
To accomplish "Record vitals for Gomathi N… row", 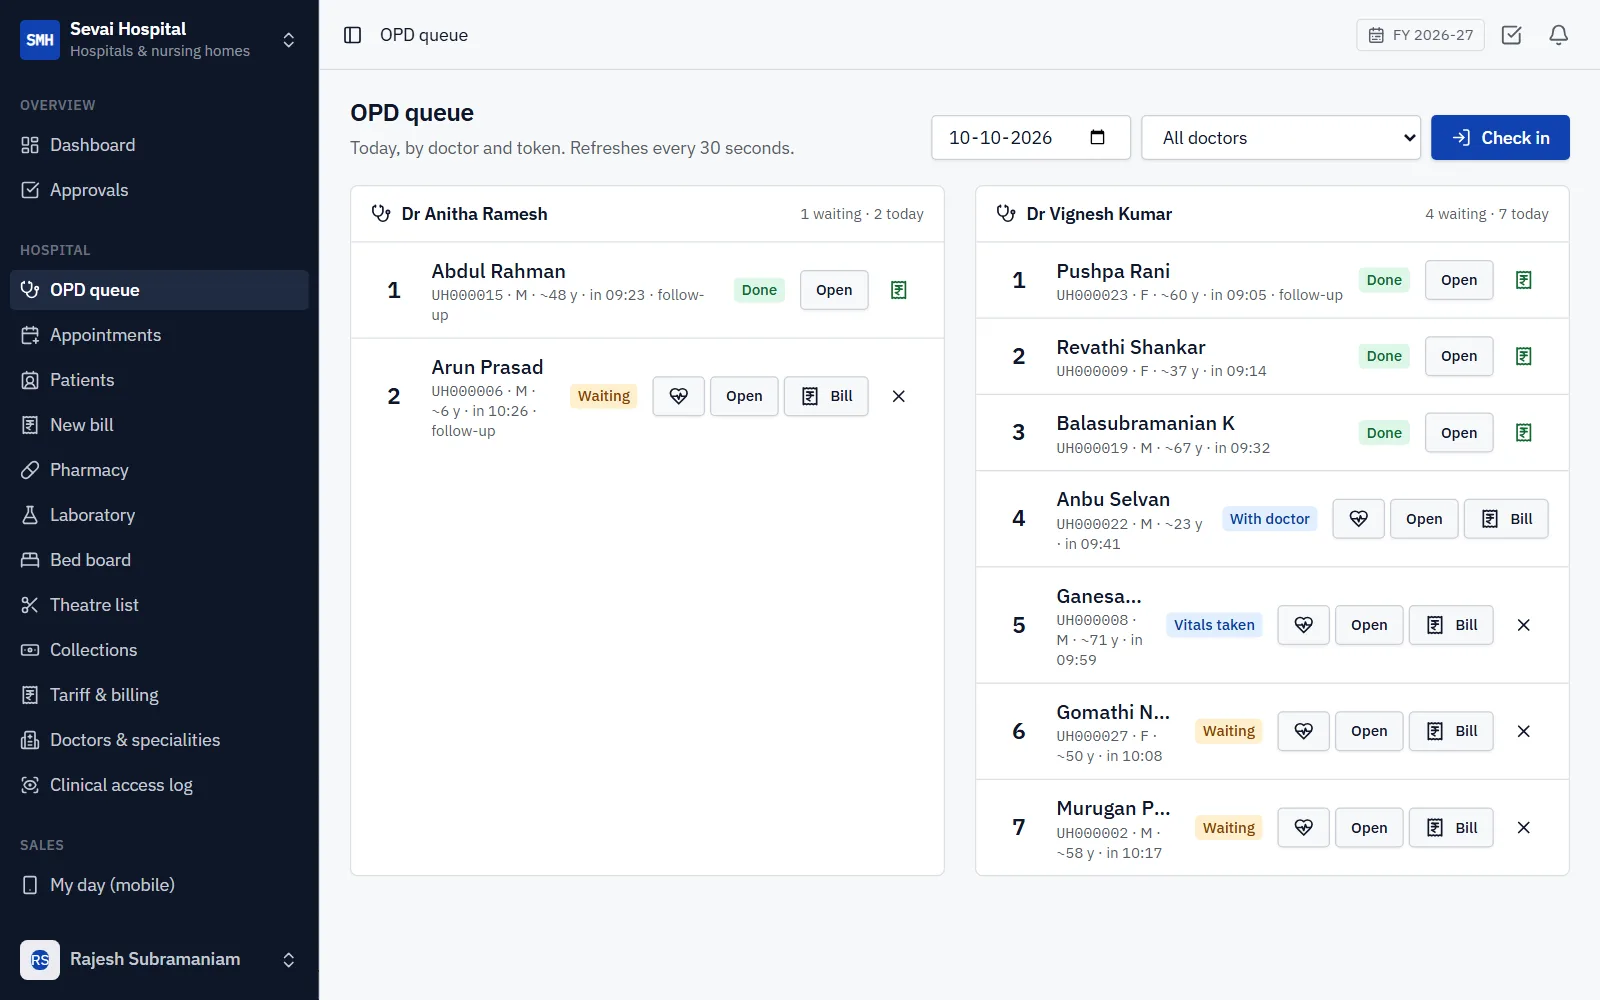I will tap(1303, 731).
